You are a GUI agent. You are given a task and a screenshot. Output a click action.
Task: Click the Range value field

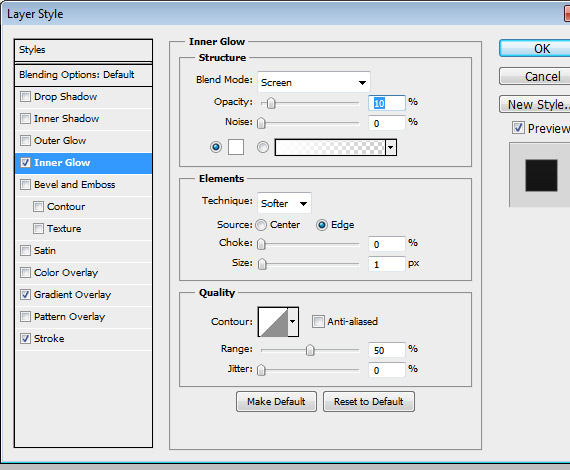pyautogui.click(x=387, y=350)
